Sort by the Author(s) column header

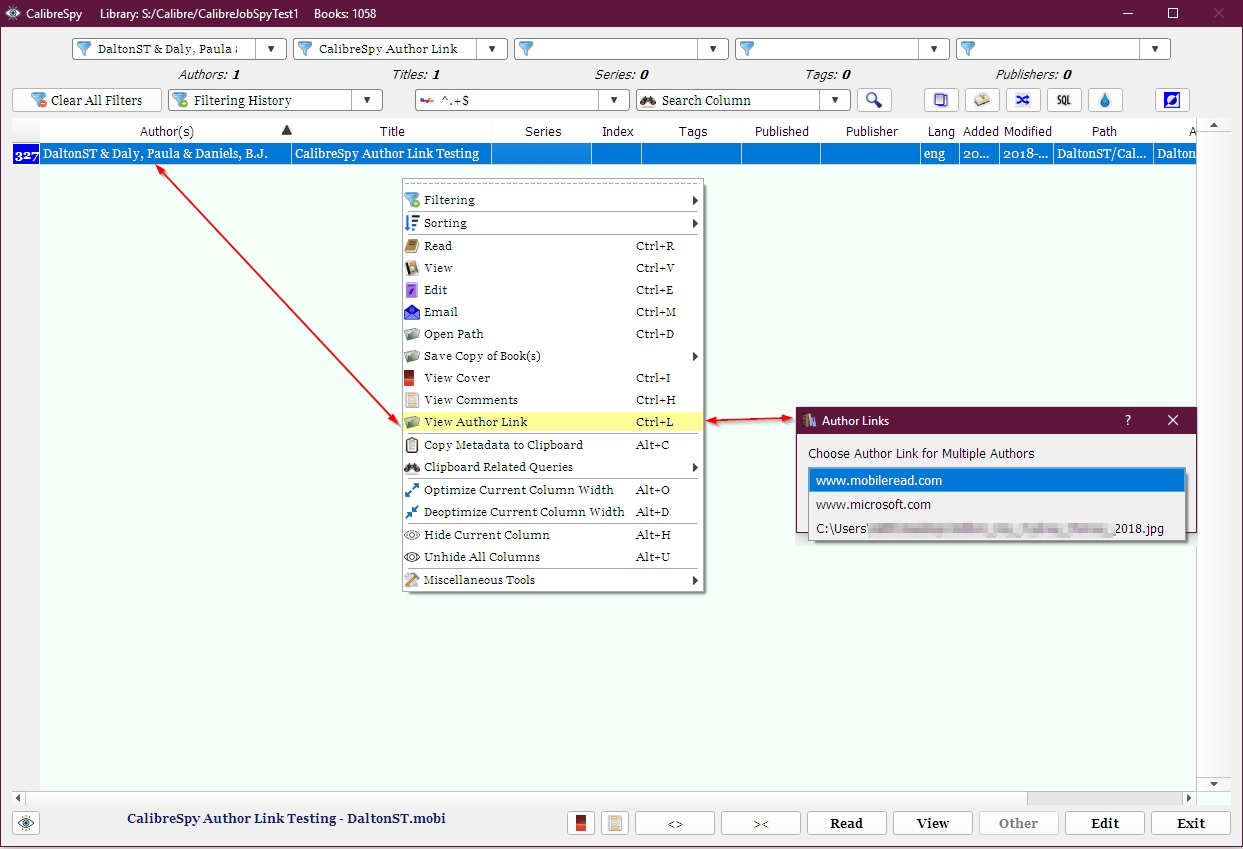point(166,131)
